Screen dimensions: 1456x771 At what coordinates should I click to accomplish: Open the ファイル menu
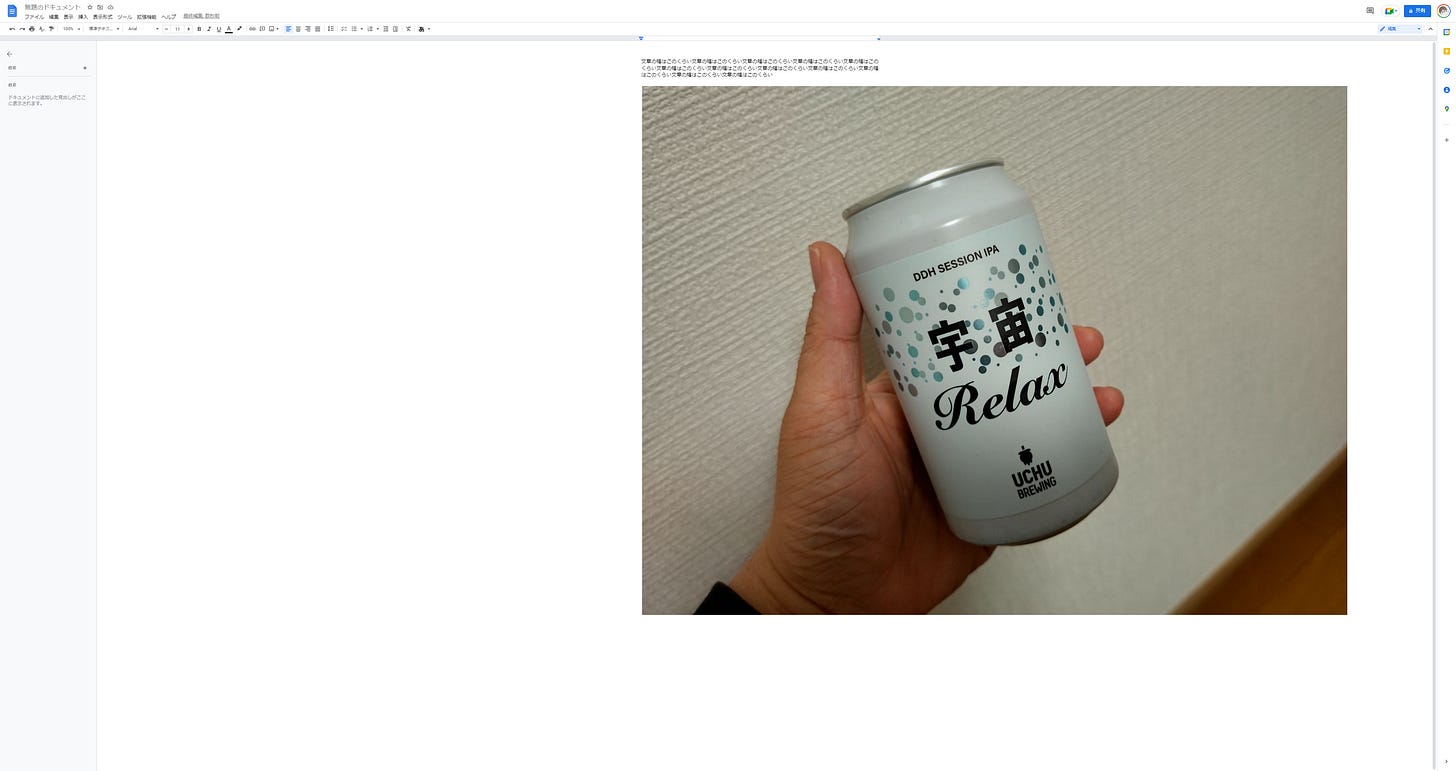[34, 17]
